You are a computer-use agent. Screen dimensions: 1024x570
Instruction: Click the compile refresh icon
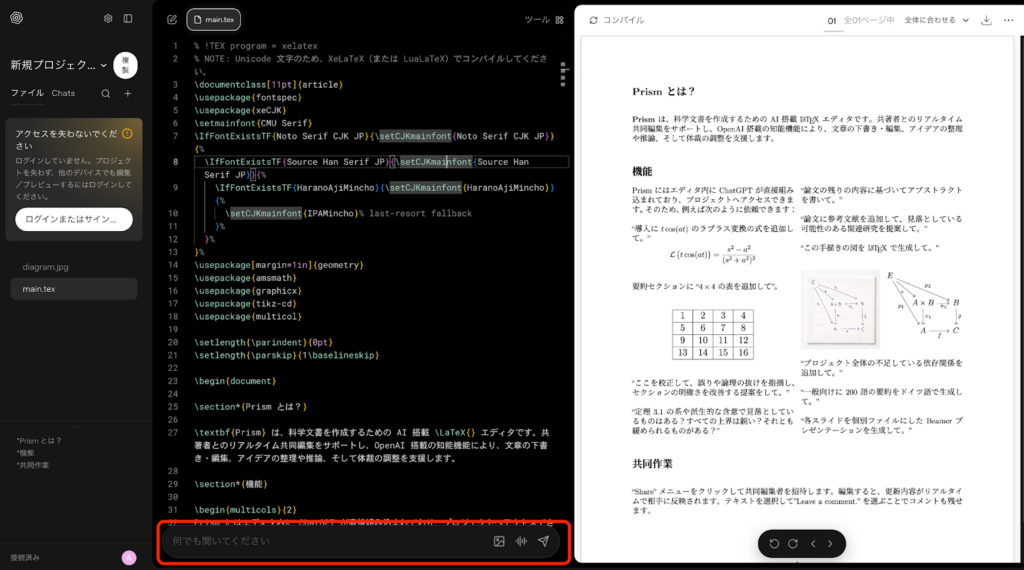[594, 20]
